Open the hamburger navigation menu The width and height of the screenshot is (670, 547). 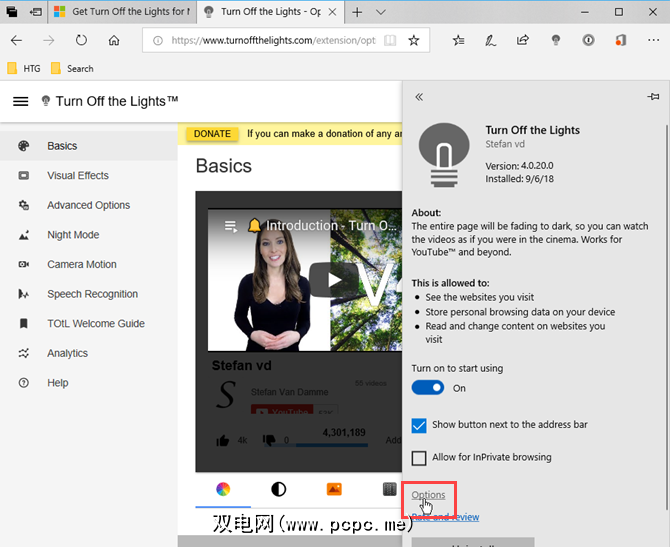pos(20,101)
